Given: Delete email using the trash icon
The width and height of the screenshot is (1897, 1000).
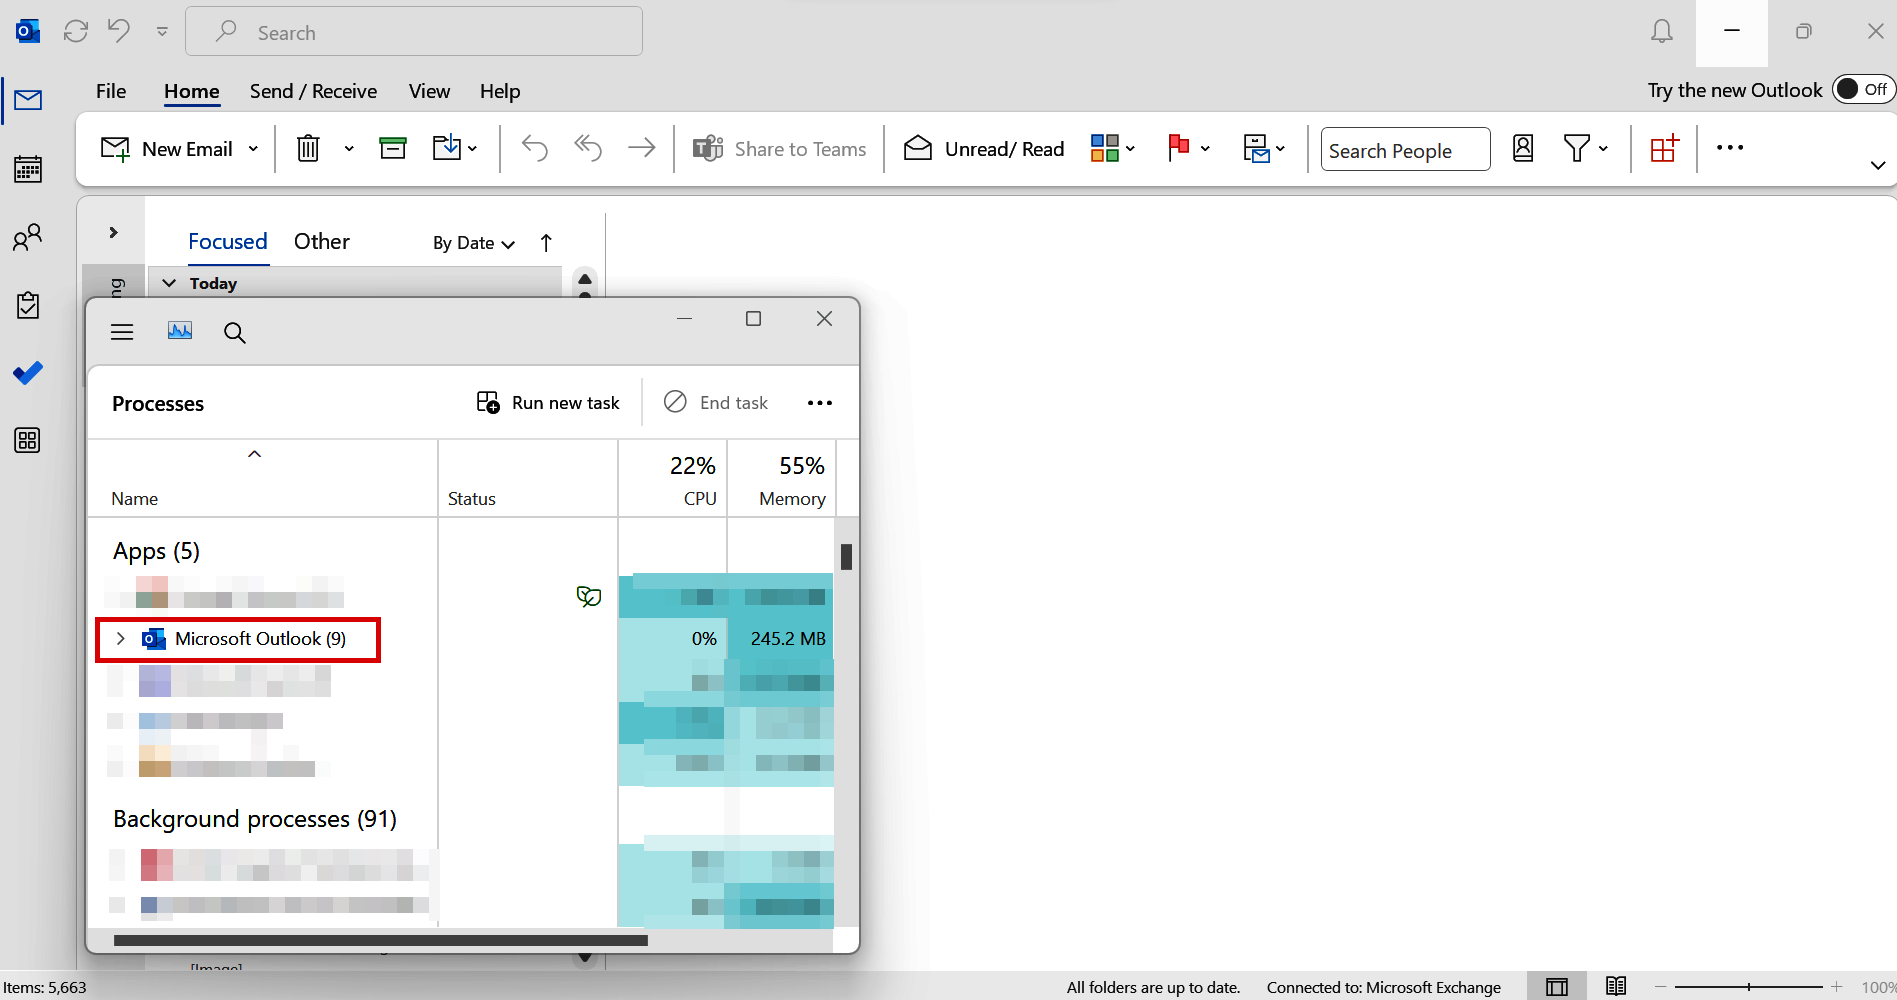Looking at the screenshot, I should [x=307, y=147].
